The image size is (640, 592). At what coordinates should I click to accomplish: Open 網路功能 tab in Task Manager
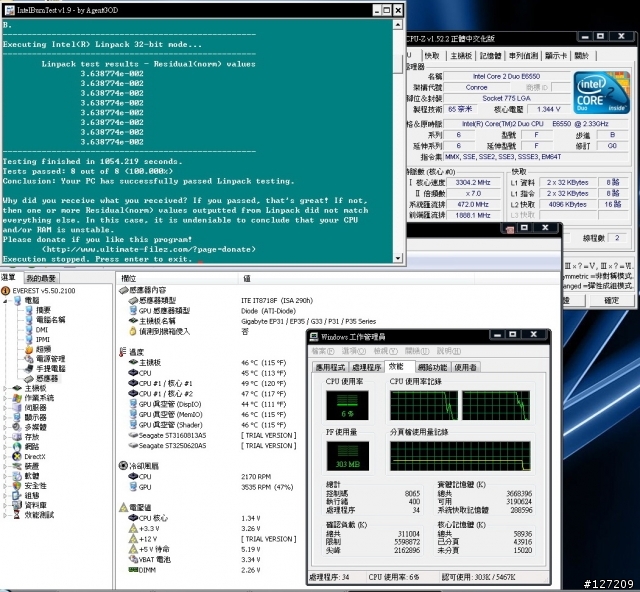tap(433, 367)
